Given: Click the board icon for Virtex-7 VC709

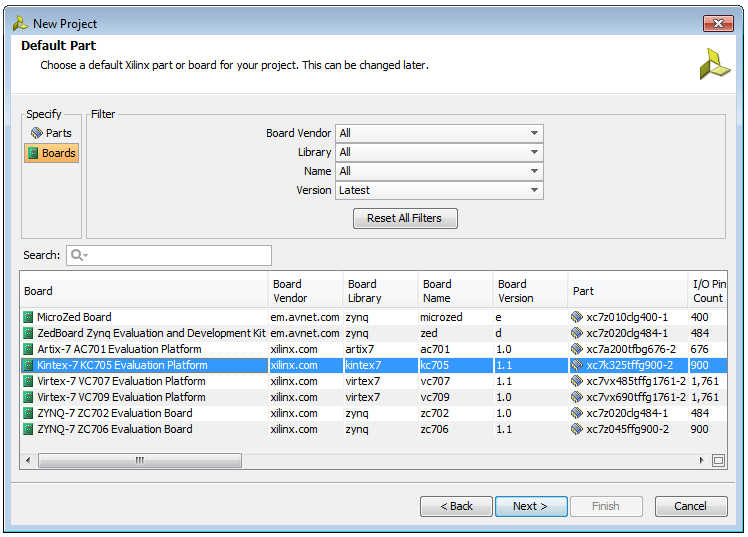Looking at the screenshot, I should (x=29, y=397).
